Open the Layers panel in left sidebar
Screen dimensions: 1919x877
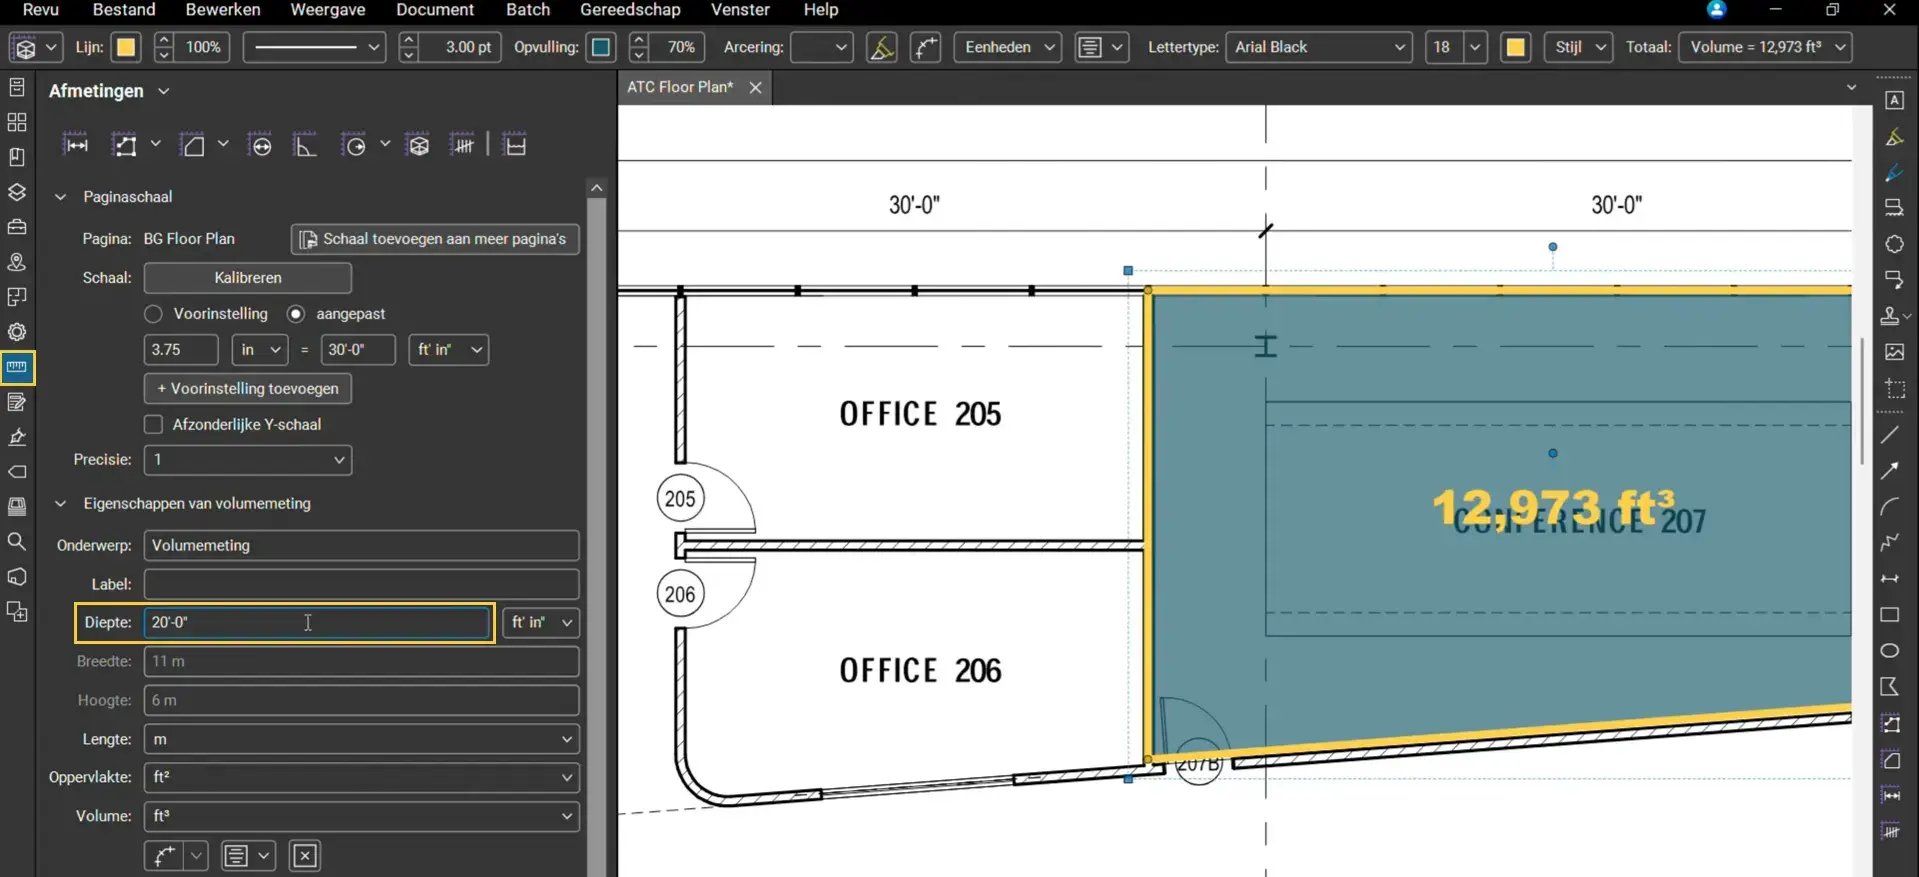pos(17,192)
